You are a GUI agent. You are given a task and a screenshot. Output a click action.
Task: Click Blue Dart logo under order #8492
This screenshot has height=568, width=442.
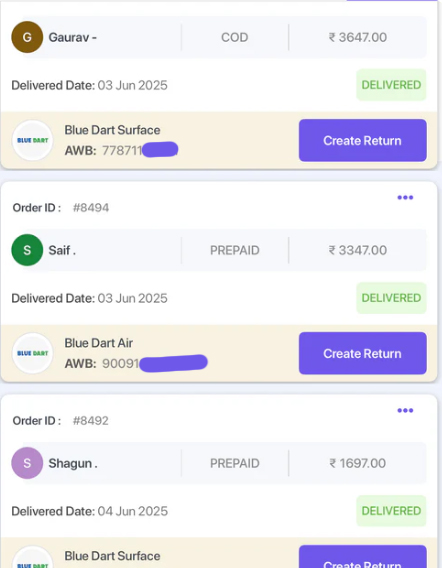coord(33,558)
